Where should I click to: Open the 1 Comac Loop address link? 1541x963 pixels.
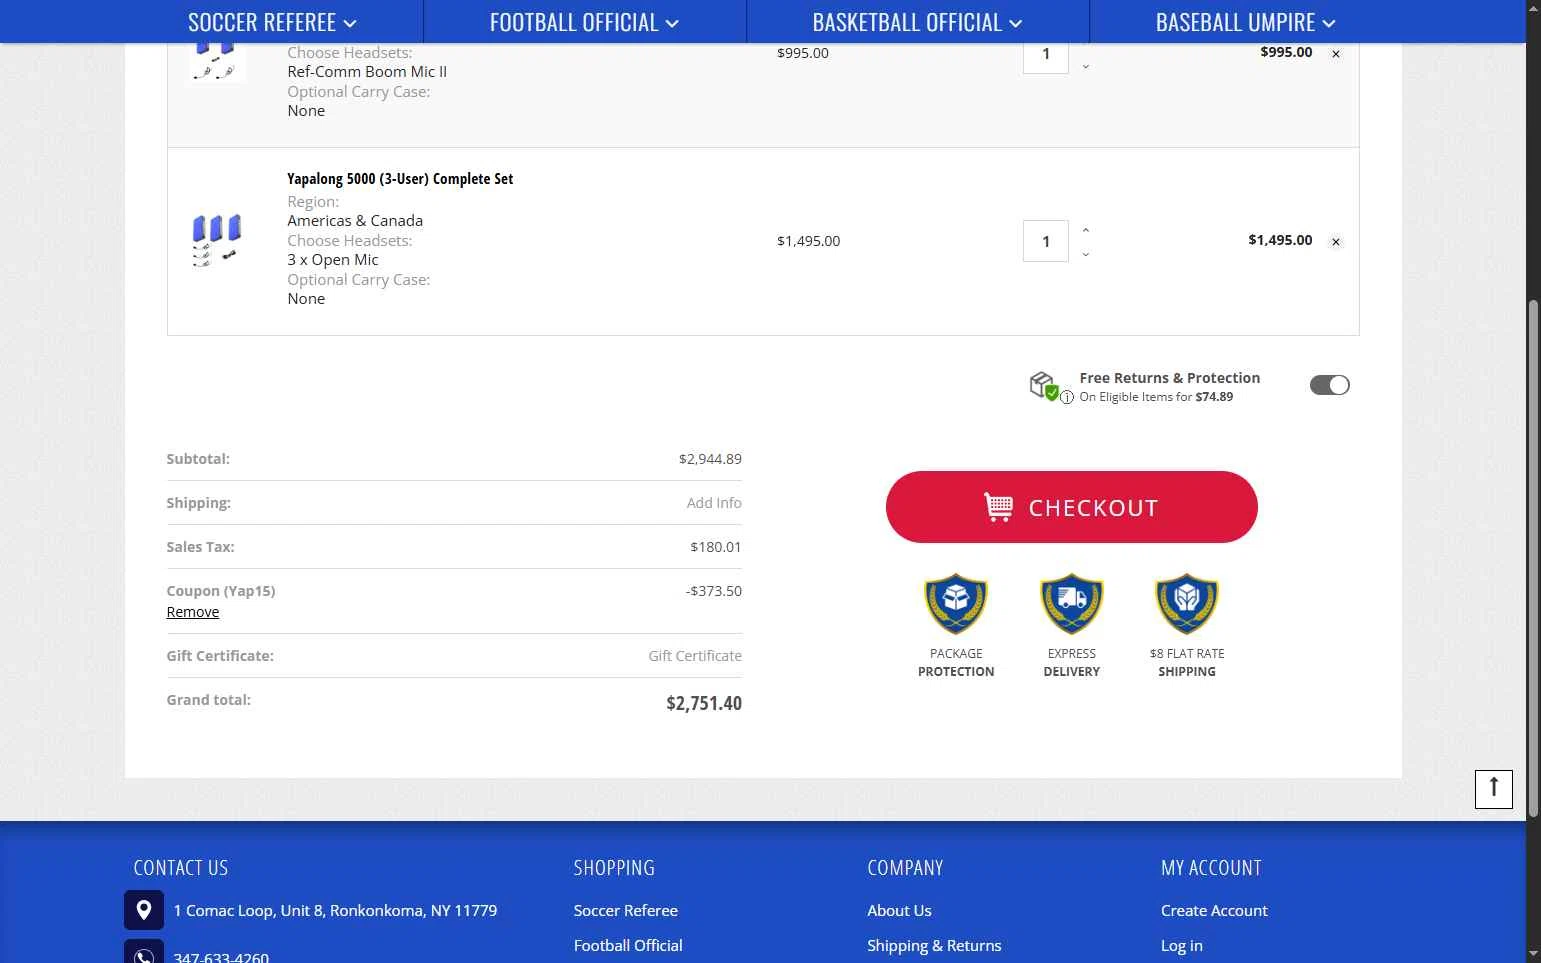click(335, 910)
